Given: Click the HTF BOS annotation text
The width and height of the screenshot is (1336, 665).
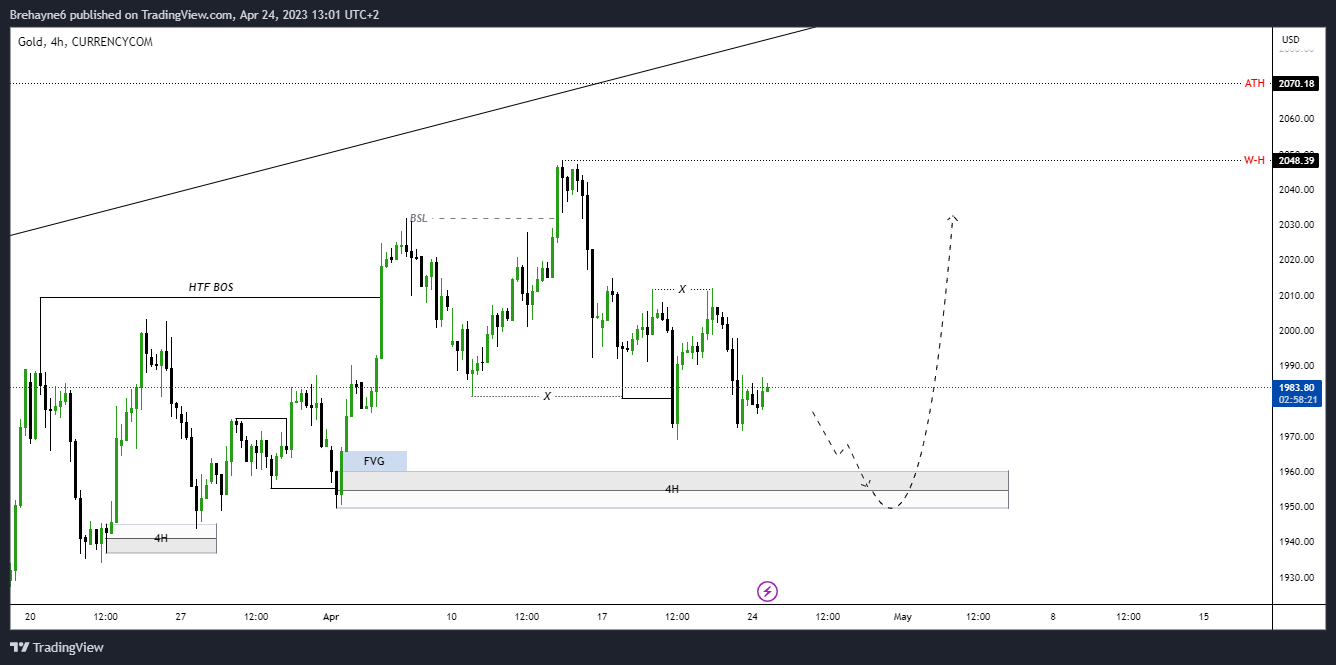Looking at the screenshot, I should [211, 287].
